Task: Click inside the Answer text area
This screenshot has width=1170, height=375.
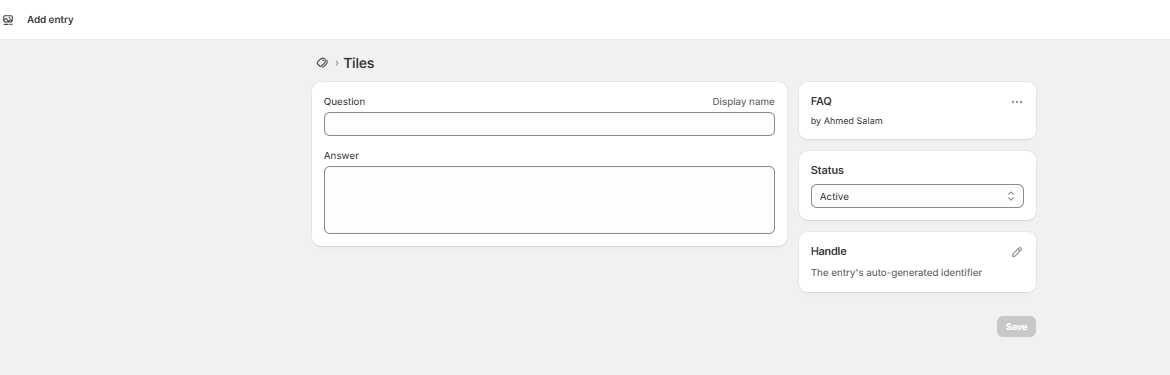Action: point(549,201)
